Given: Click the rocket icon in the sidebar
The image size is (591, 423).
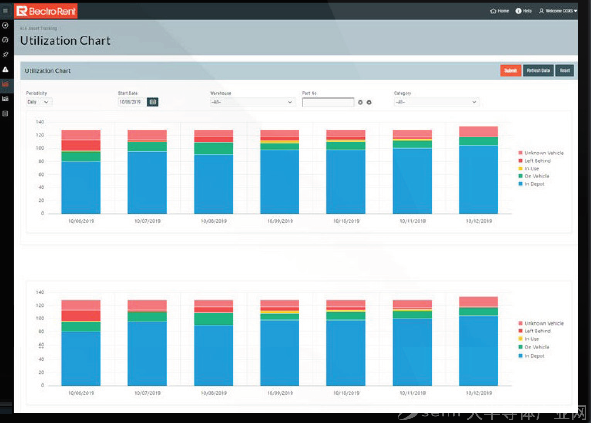Looking at the screenshot, I should point(5,55).
